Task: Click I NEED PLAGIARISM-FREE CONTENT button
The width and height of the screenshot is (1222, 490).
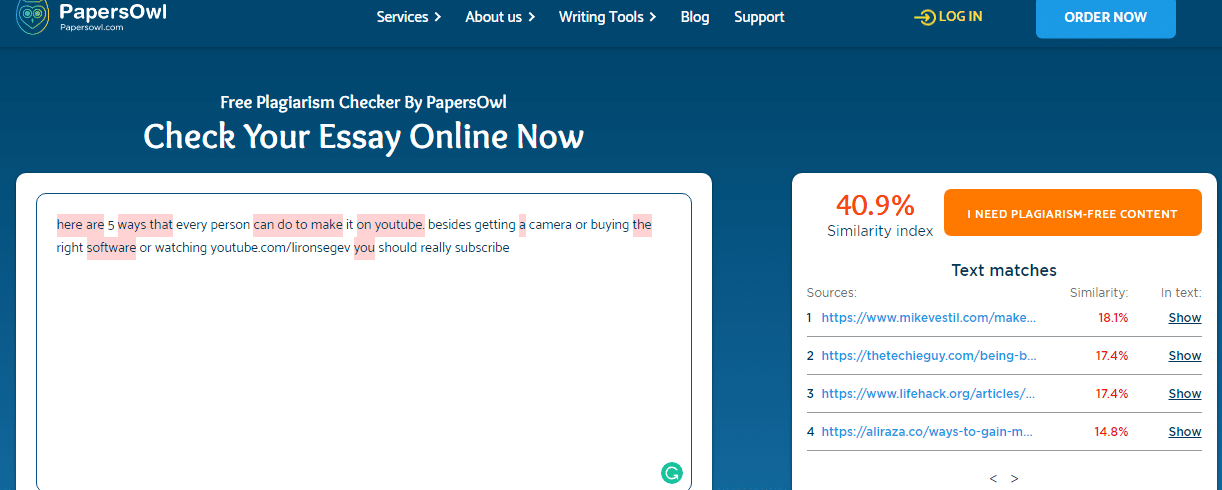Action: click(1072, 213)
